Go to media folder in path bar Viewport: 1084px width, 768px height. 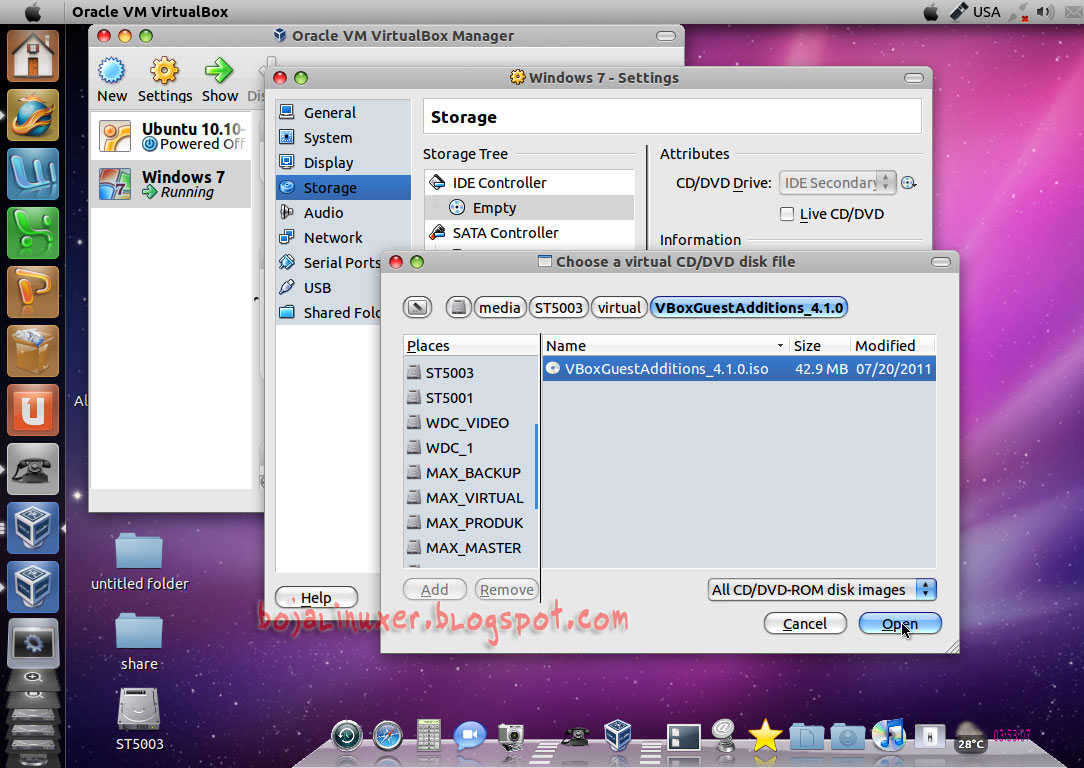pos(500,308)
